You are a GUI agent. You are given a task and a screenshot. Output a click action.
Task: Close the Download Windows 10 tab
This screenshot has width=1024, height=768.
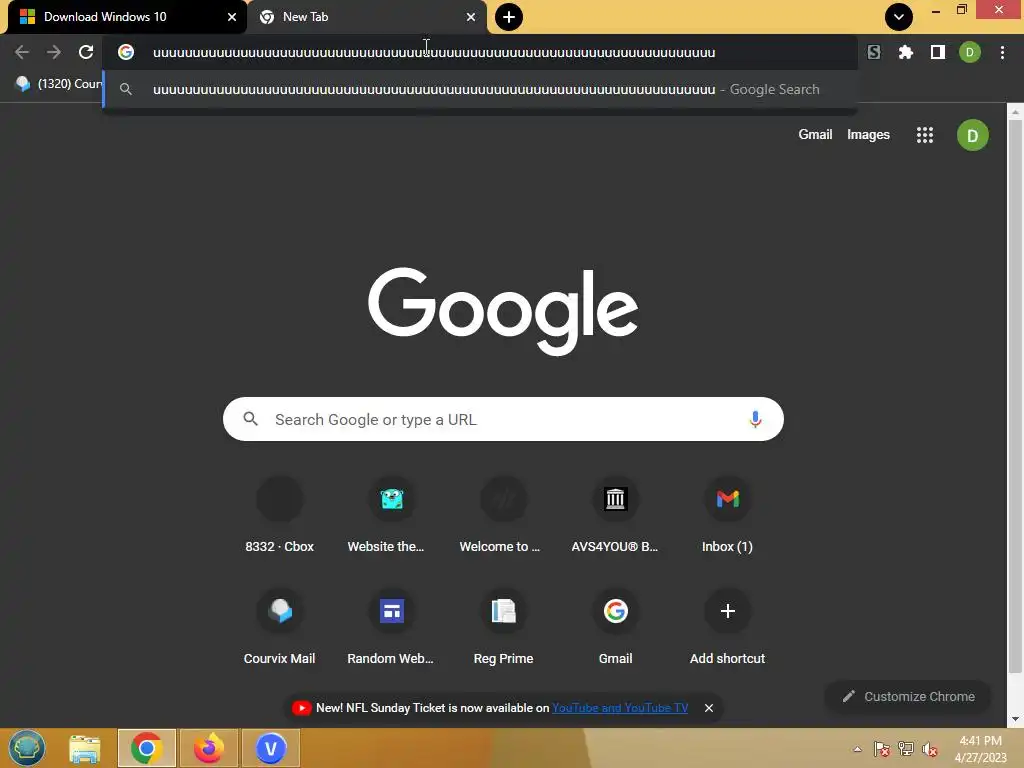point(232,17)
